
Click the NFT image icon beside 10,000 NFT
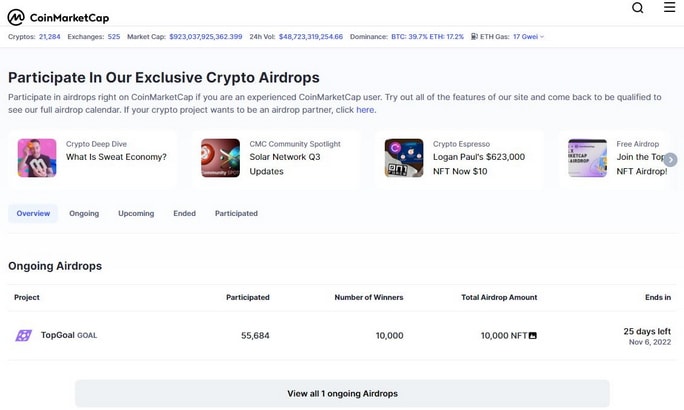(x=533, y=336)
